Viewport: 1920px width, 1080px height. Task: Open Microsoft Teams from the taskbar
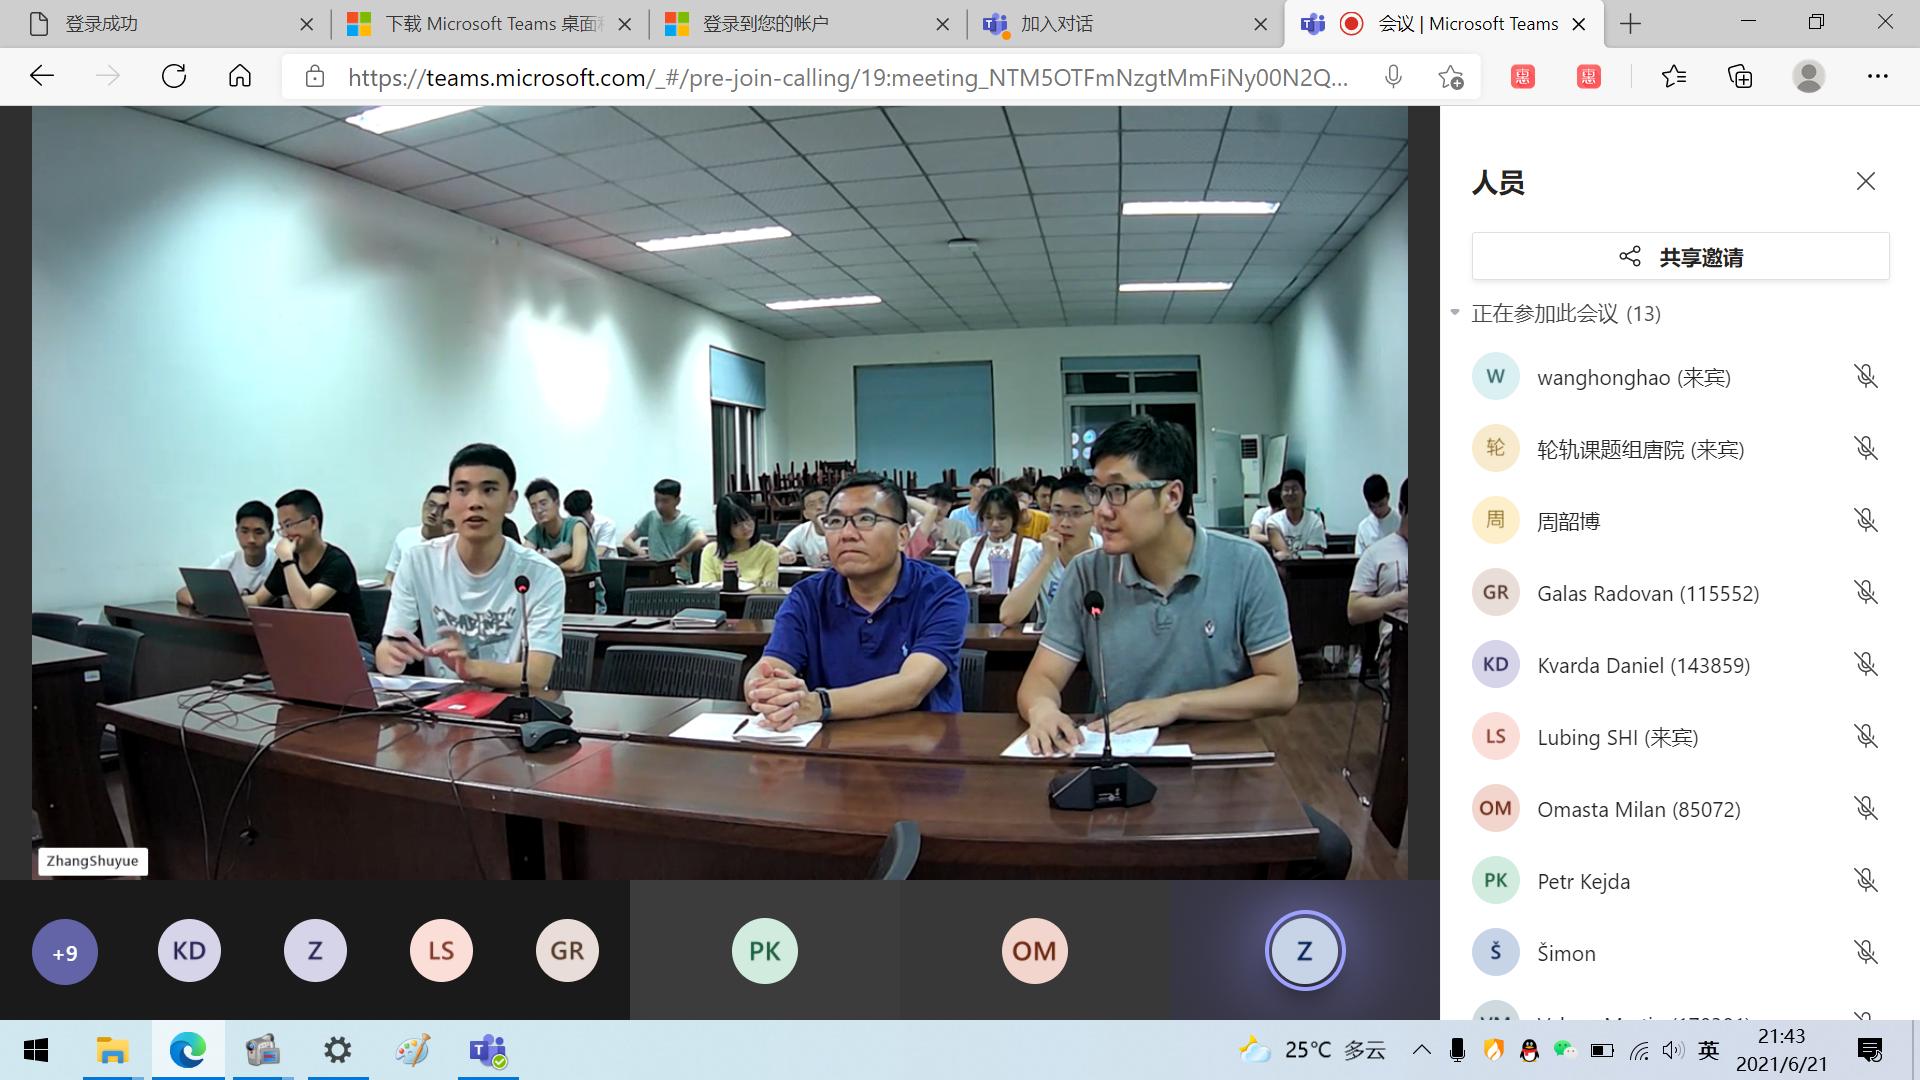click(488, 1050)
